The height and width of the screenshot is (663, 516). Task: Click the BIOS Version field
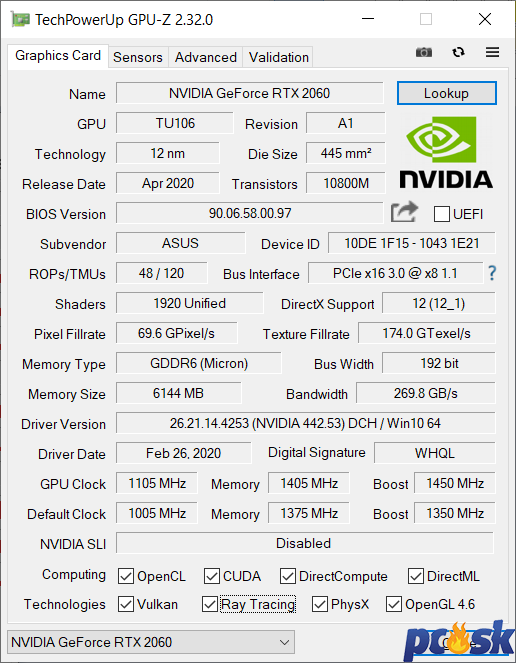[x=250, y=213]
